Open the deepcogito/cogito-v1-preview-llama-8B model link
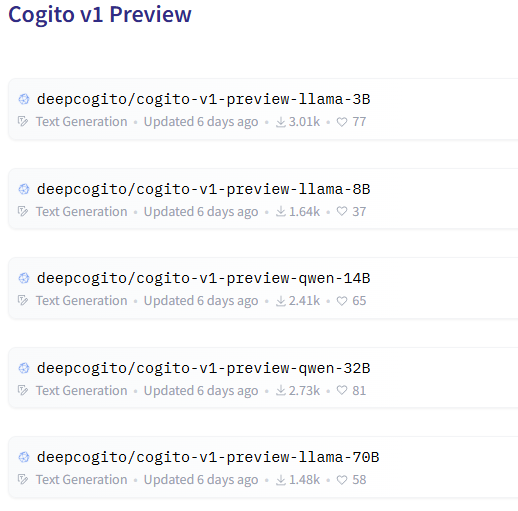The image size is (518, 511). [x=203, y=189]
